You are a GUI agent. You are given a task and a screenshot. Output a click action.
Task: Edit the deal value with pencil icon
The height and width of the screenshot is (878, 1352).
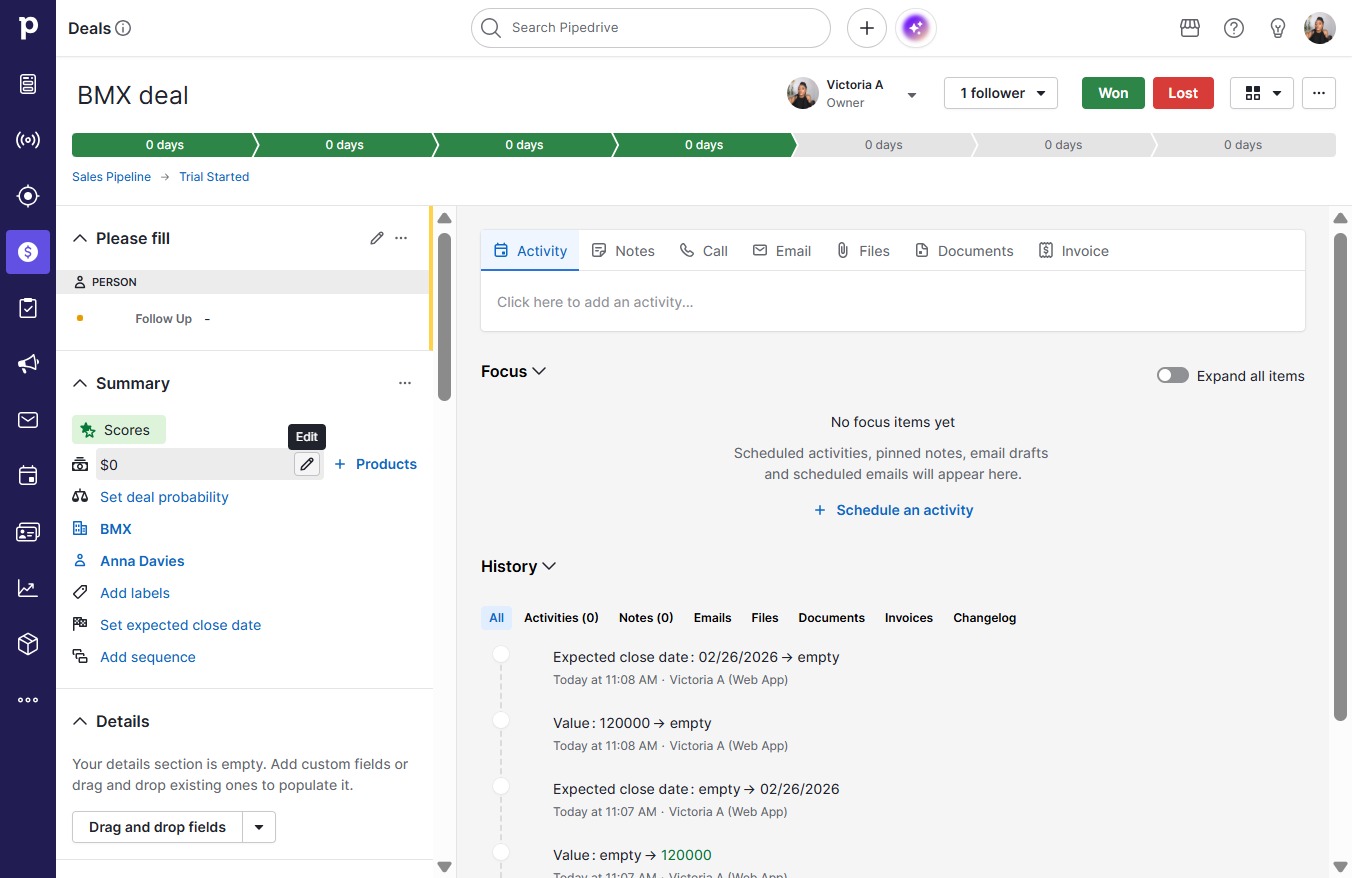[307, 464]
